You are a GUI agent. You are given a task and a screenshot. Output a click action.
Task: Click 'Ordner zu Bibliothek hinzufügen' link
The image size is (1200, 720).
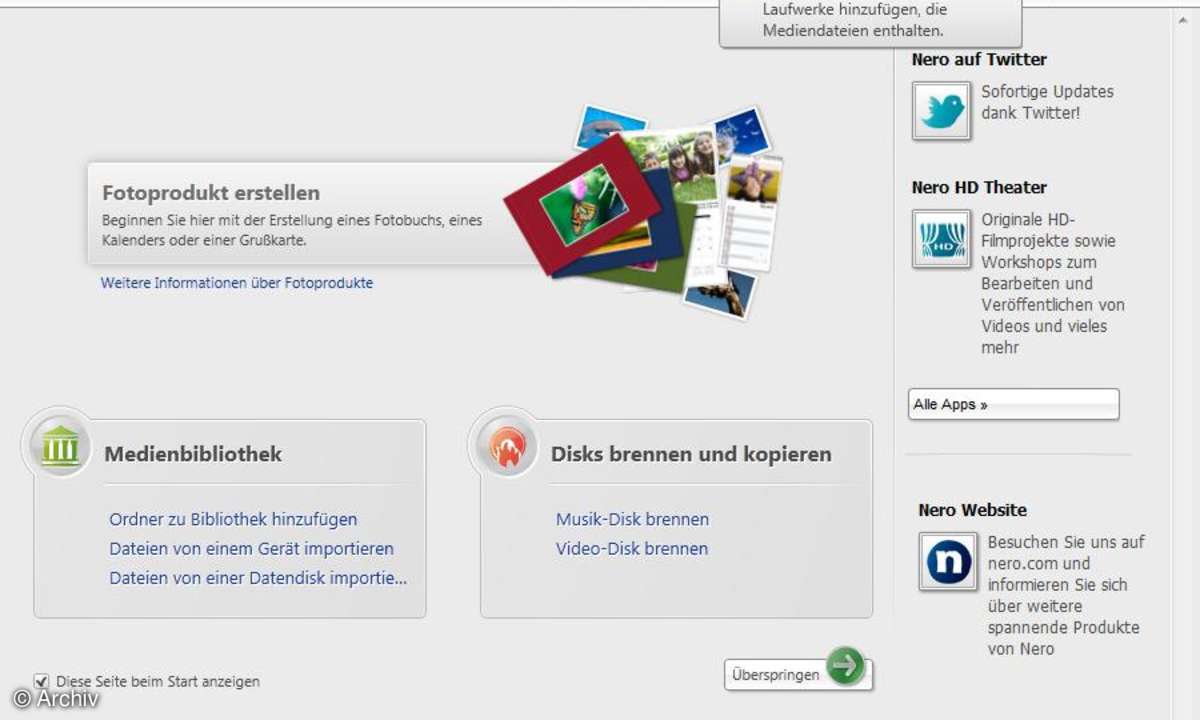point(233,519)
